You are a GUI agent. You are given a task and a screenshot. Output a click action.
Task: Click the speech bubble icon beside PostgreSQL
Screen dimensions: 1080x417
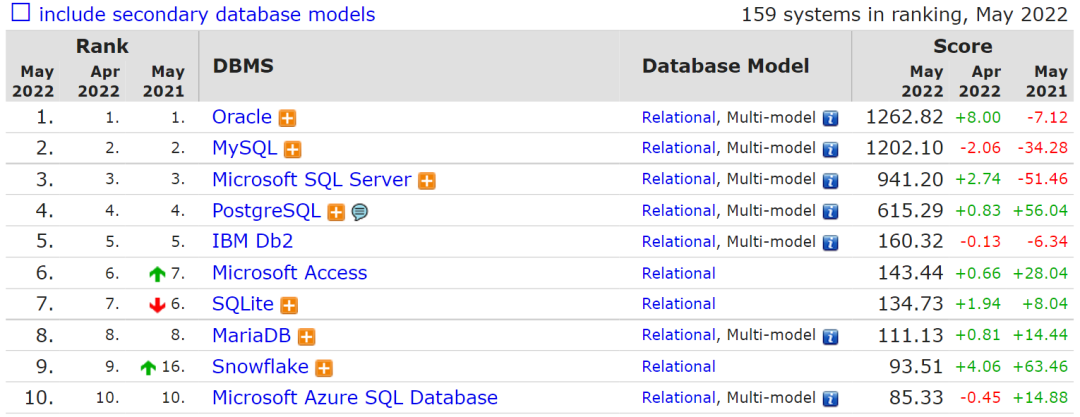[x=359, y=212]
